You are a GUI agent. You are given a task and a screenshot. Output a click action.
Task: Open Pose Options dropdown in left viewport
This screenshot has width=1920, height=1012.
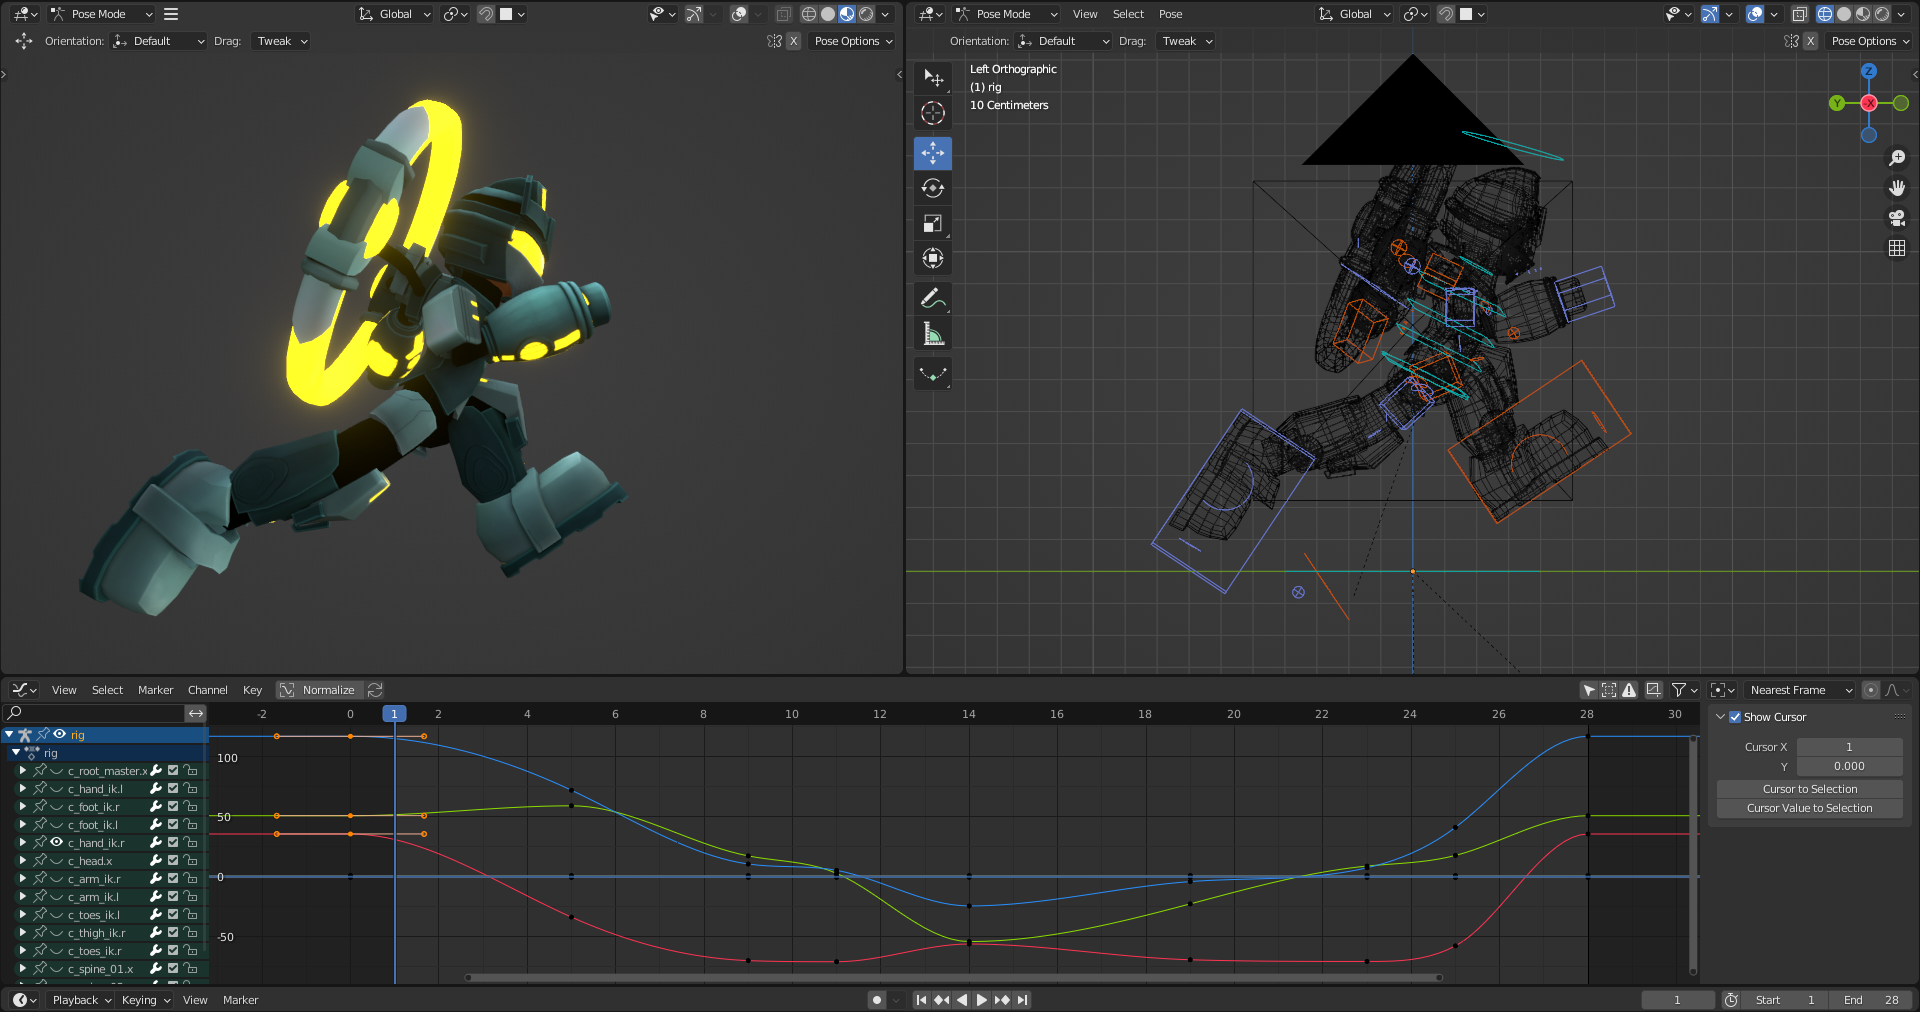853,41
